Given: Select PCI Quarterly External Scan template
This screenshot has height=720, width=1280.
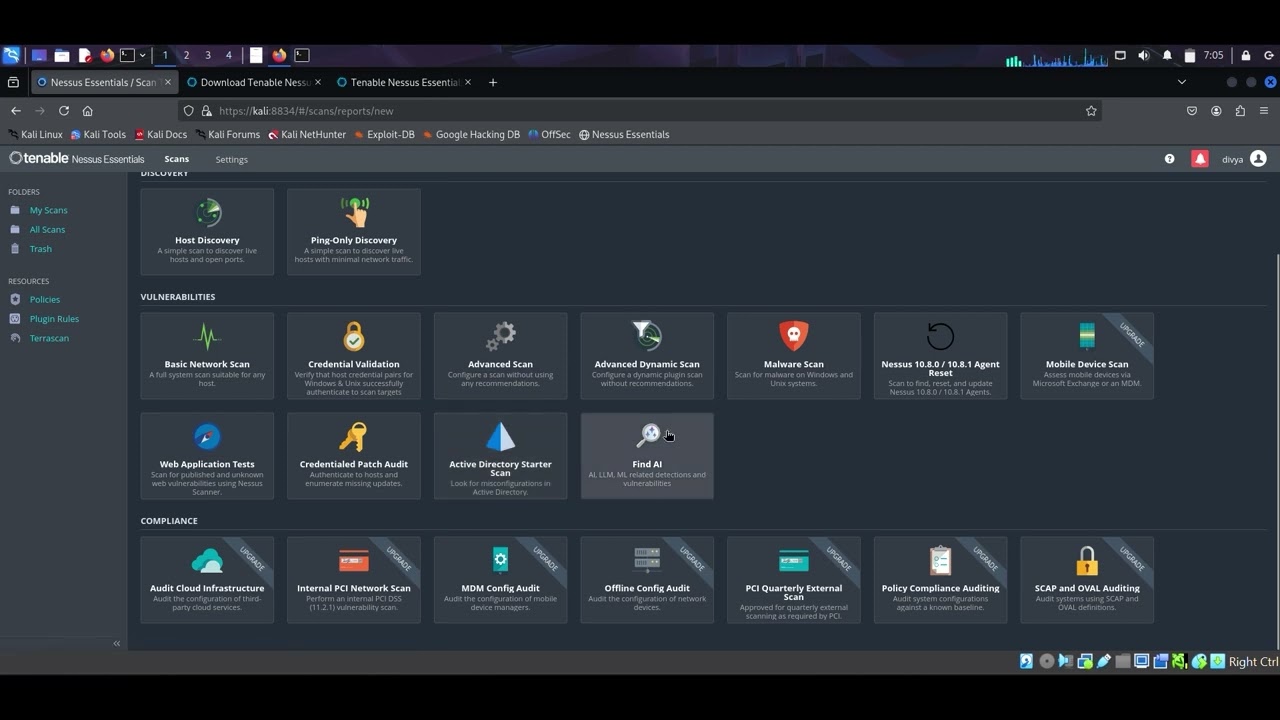Looking at the screenshot, I should (x=794, y=580).
